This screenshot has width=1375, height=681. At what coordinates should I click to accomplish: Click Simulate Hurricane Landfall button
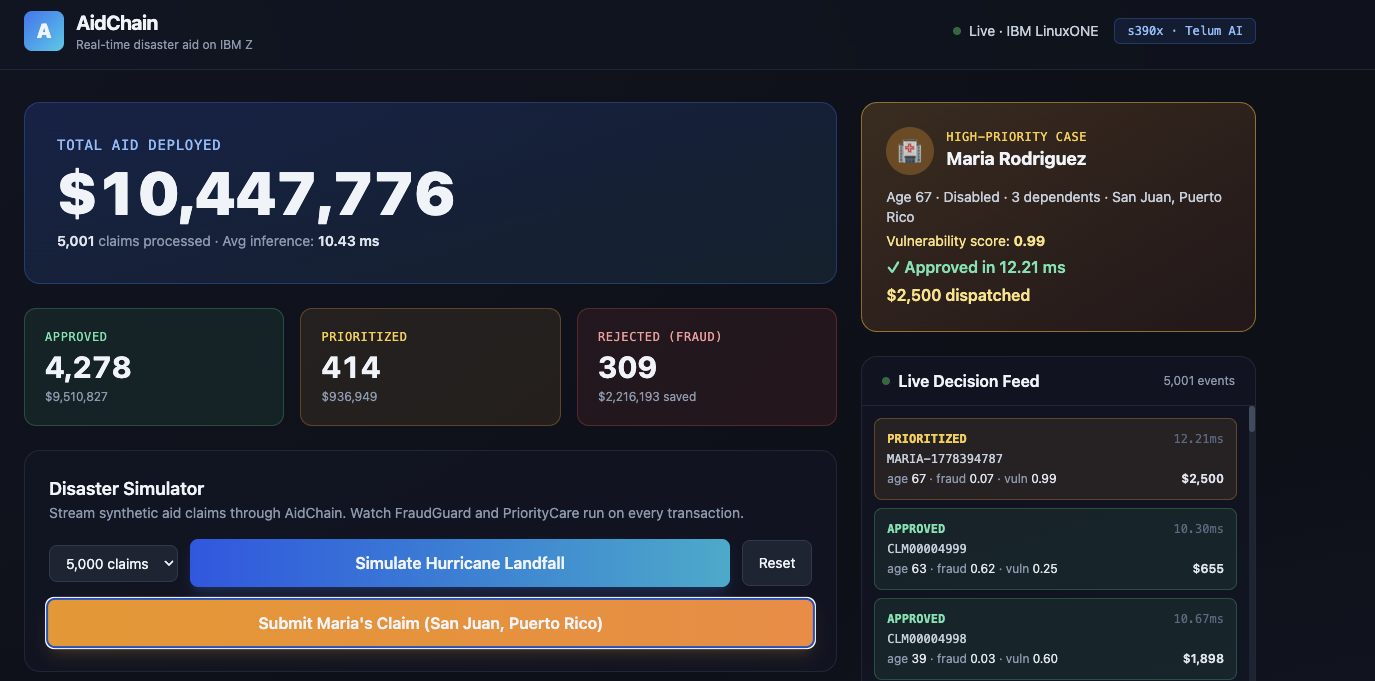(460, 563)
